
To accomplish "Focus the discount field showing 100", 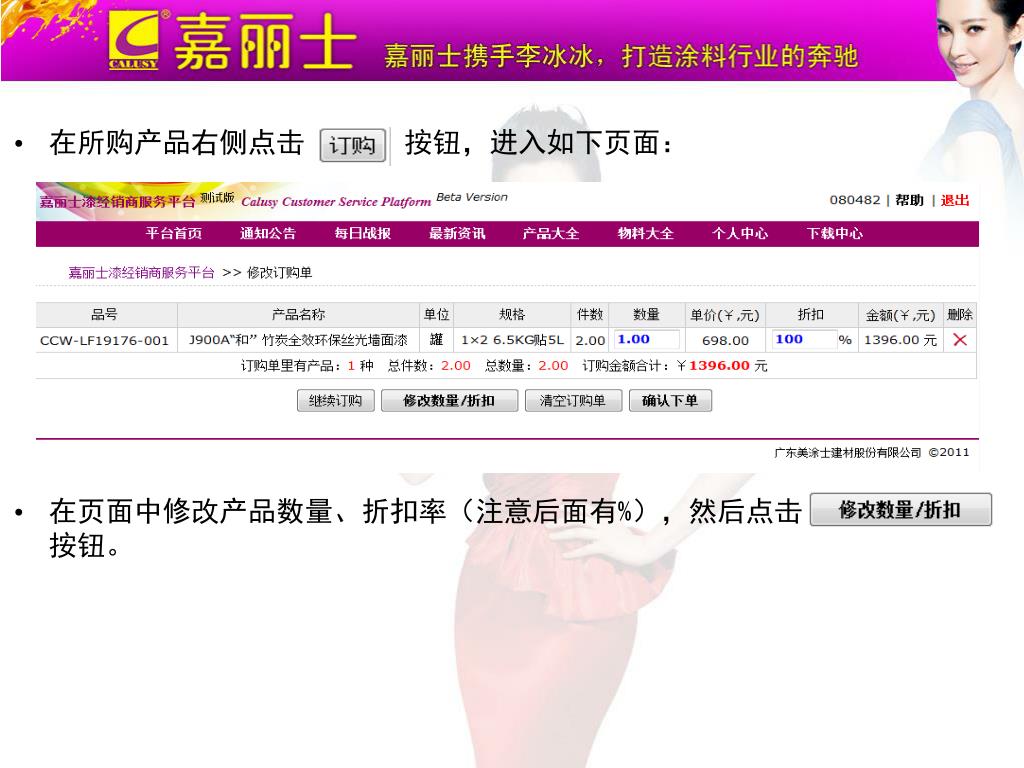I will pyautogui.click(x=805, y=340).
